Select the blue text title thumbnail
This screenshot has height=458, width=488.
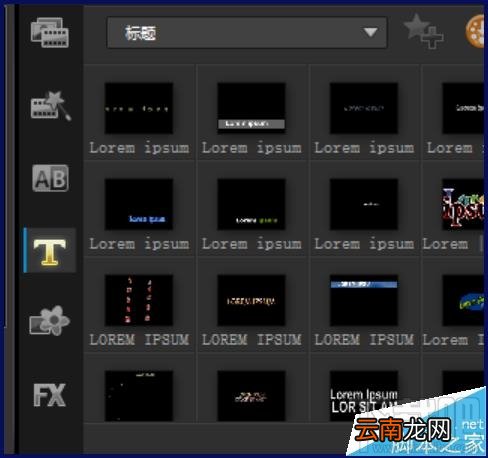[139, 204]
